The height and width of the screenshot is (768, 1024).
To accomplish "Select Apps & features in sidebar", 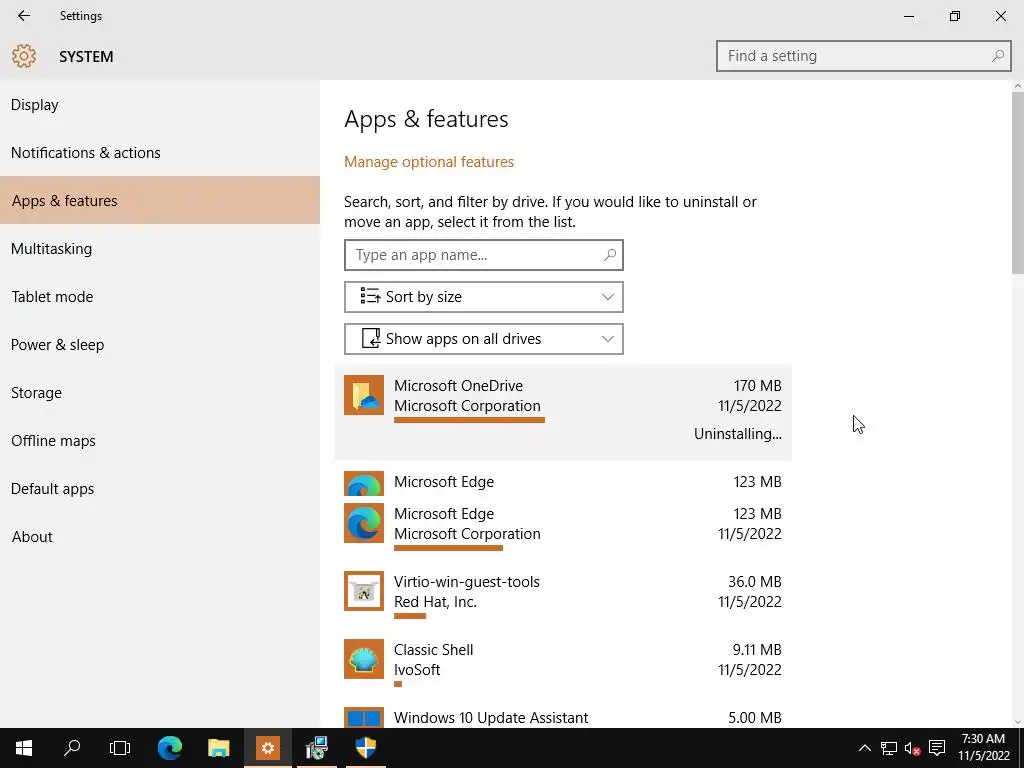I will pyautogui.click(x=160, y=200).
